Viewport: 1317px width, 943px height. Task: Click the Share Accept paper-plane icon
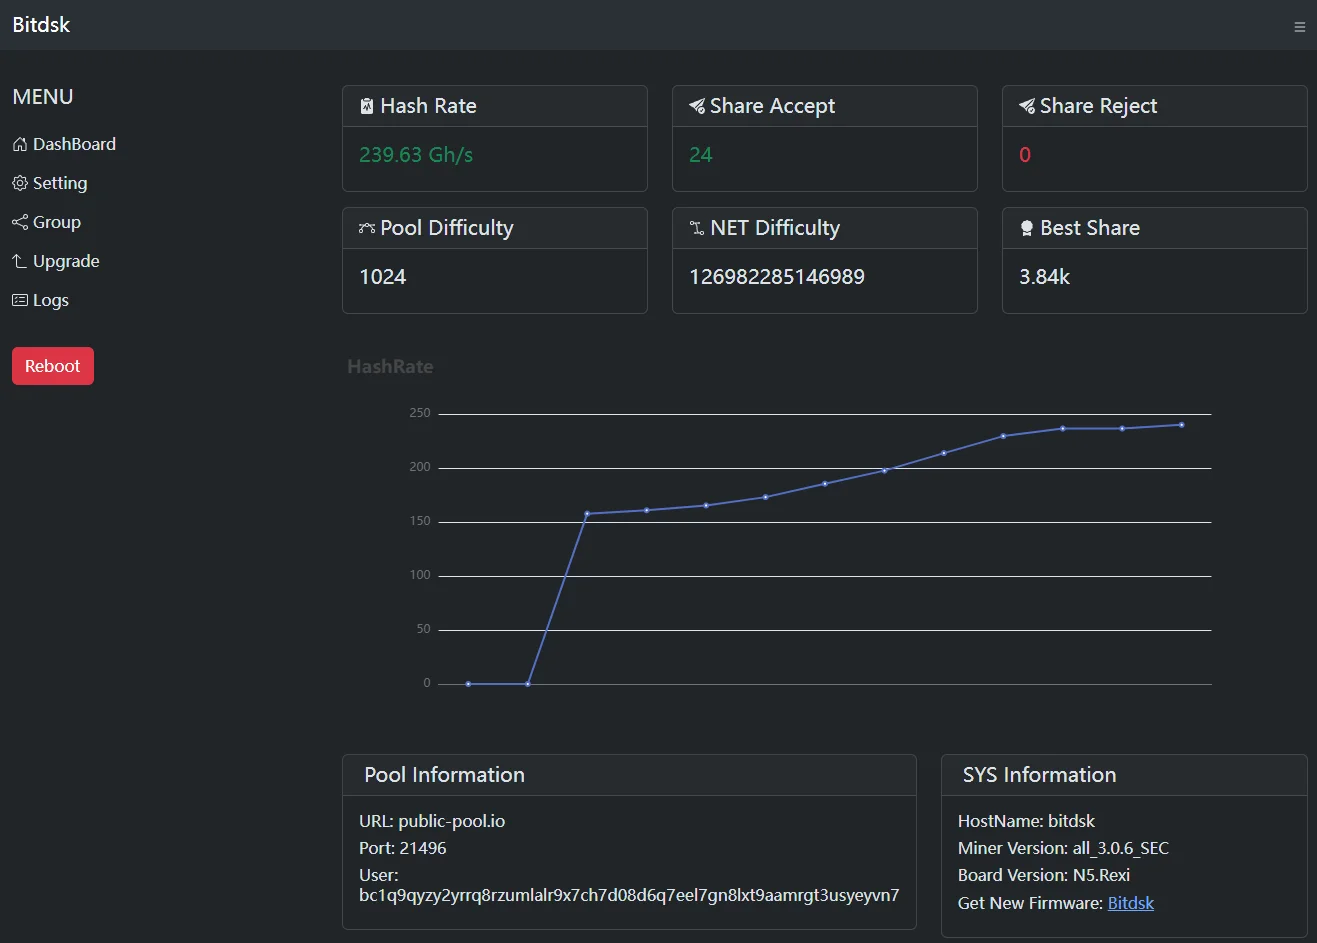[697, 107]
